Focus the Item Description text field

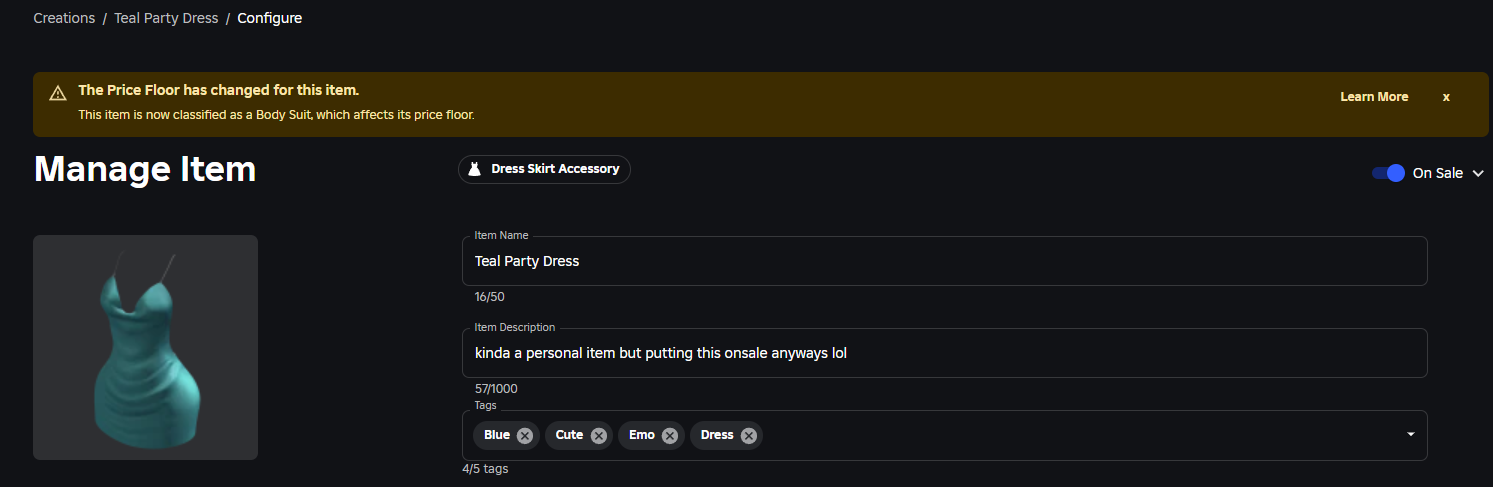coord(944,353)
